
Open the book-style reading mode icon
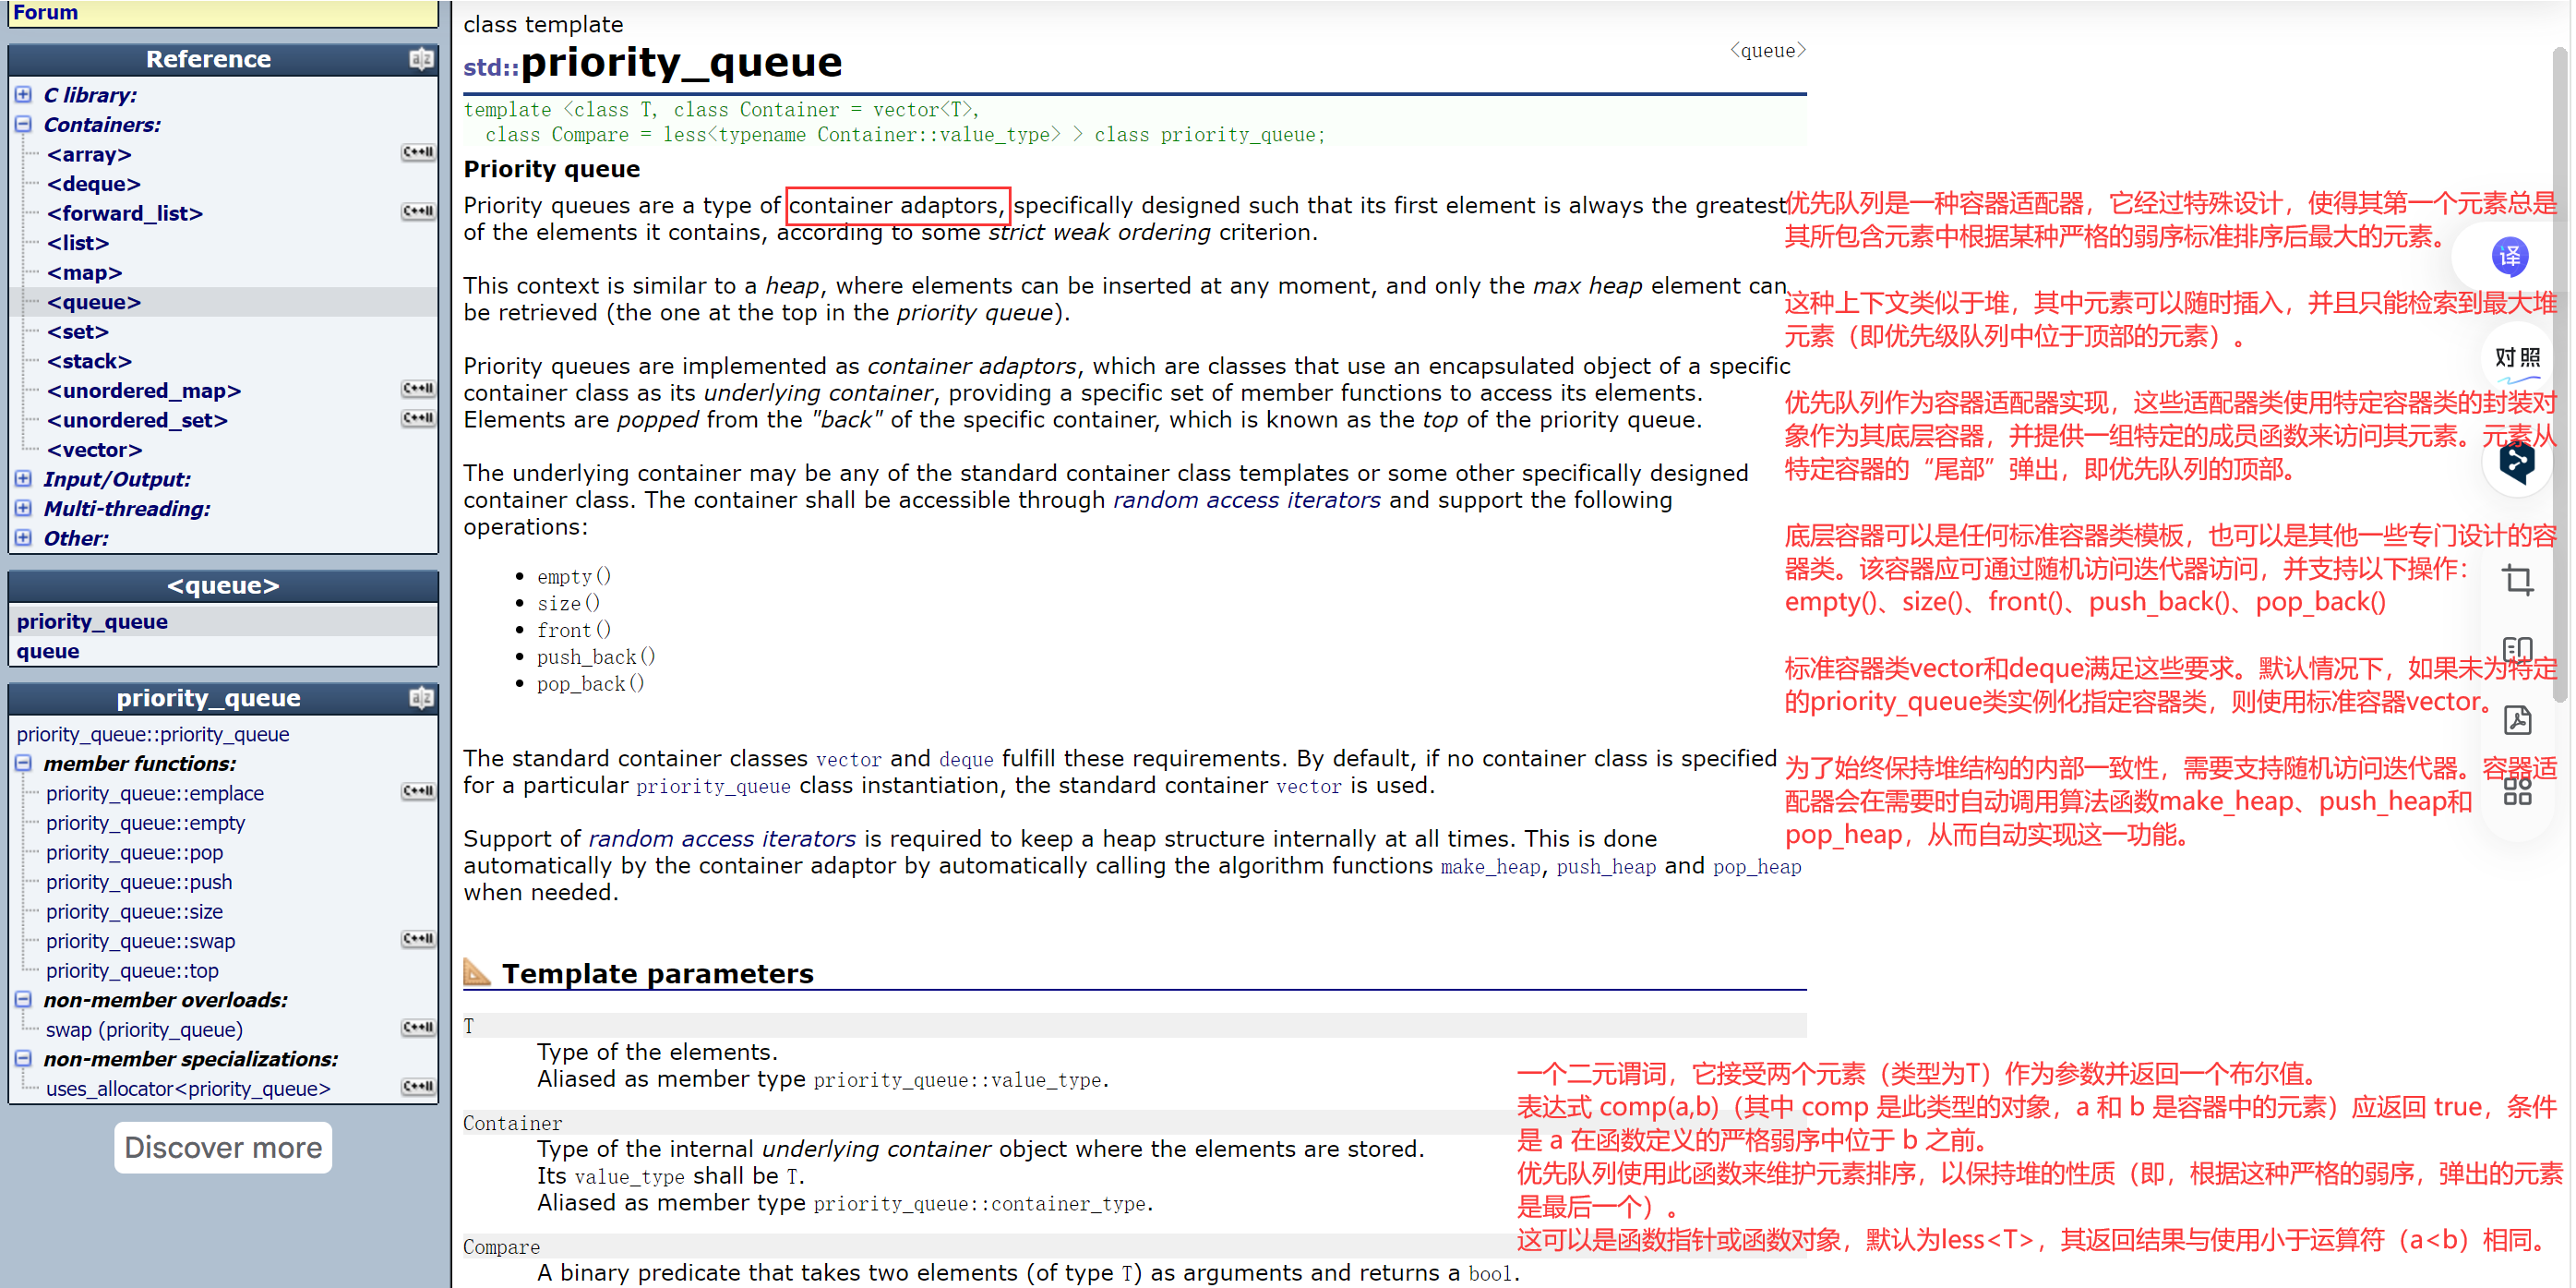pyautogui.click(x=2517, y=650)
